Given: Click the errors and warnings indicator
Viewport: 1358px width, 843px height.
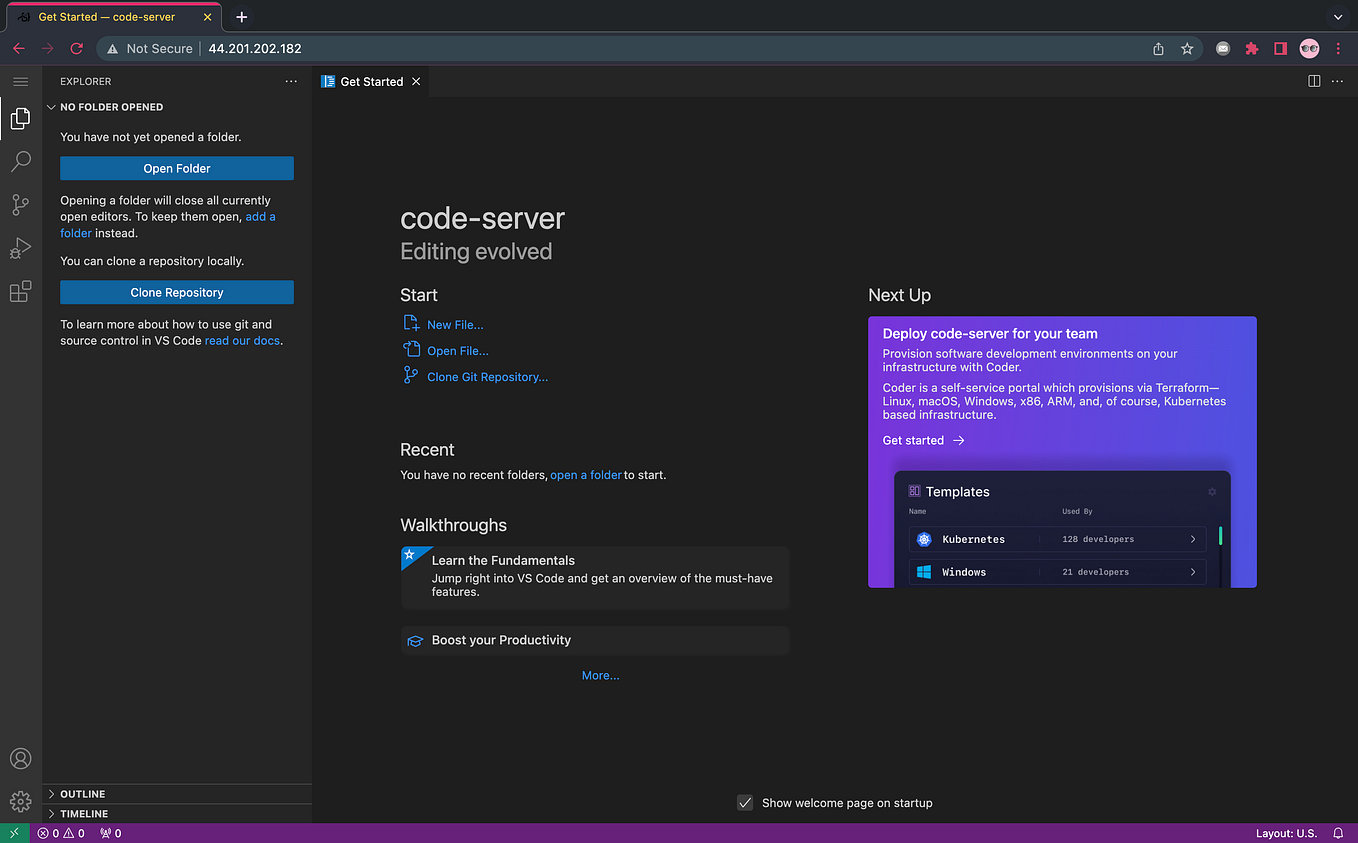Looking at the screenshot, I should pos(61,832).
